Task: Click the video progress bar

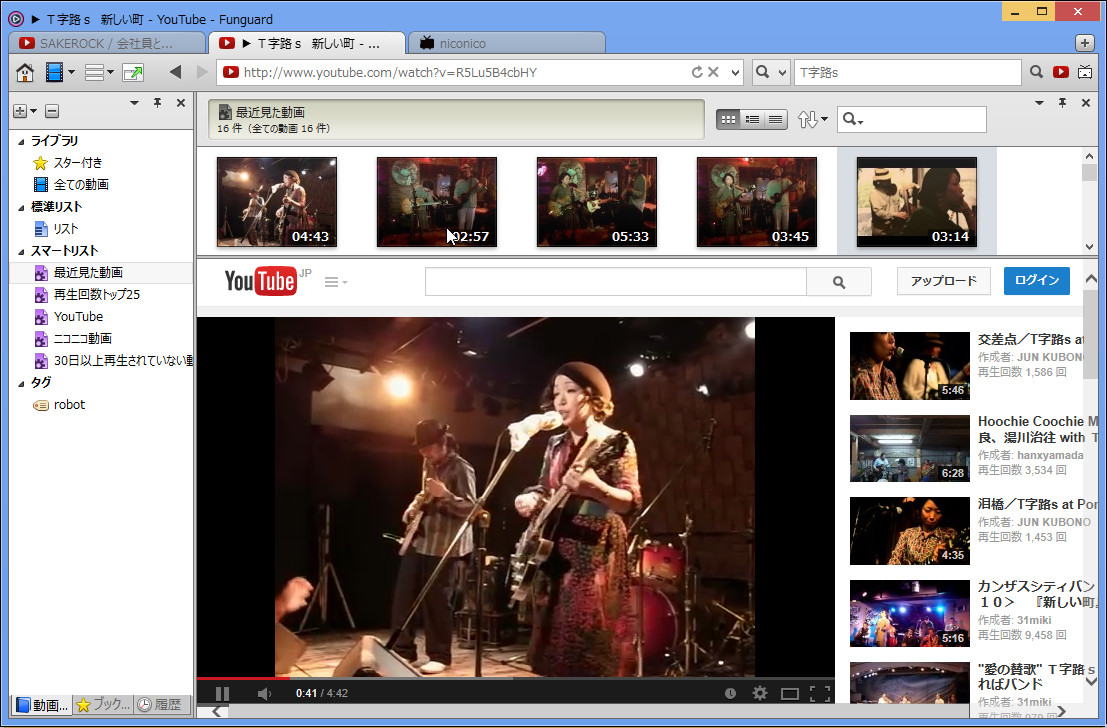Action: 515,679
